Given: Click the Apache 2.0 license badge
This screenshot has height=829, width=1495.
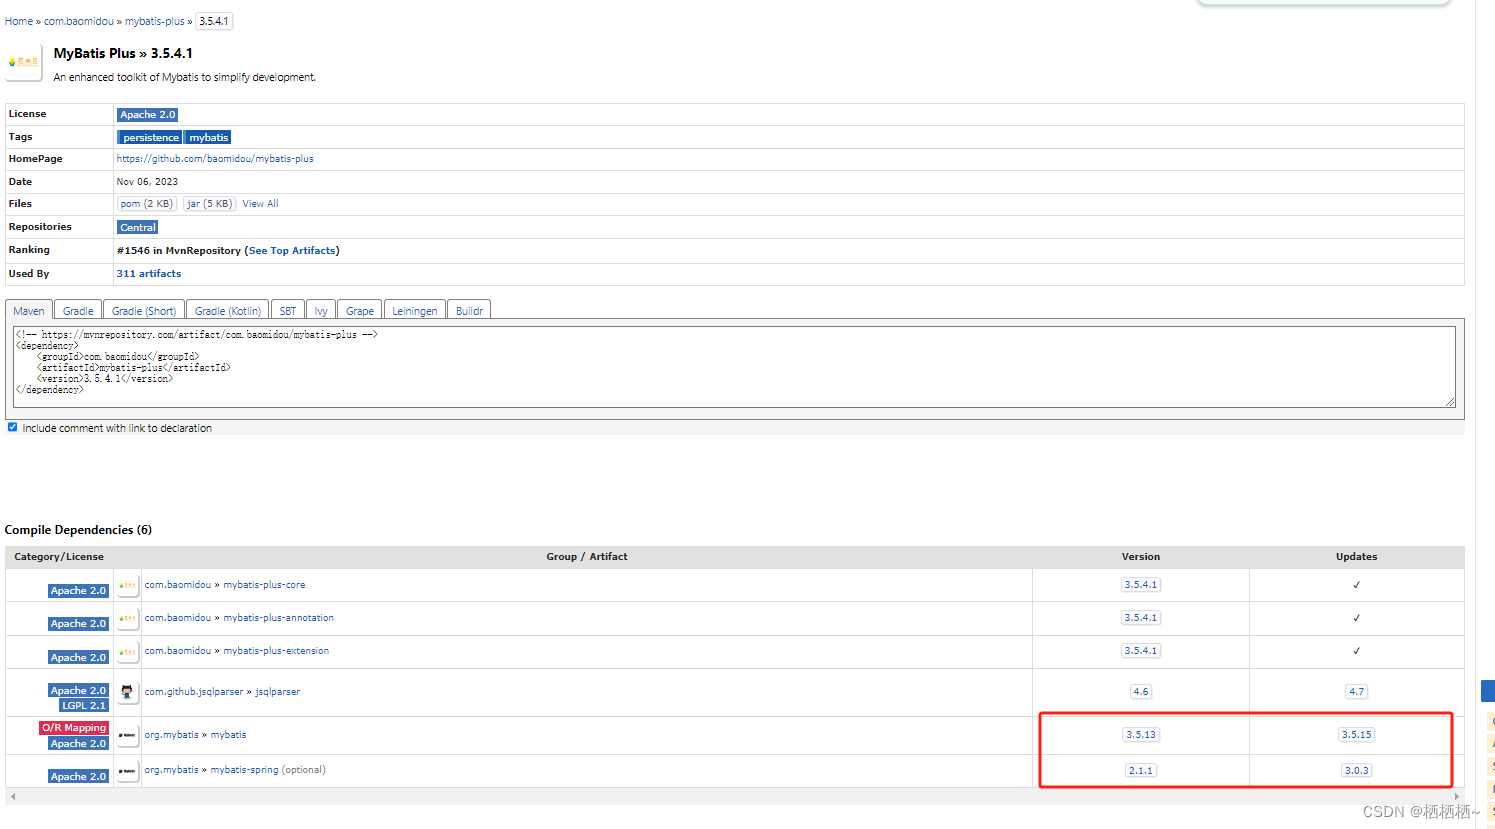Looking at the screenshot, I should (147, 114).
